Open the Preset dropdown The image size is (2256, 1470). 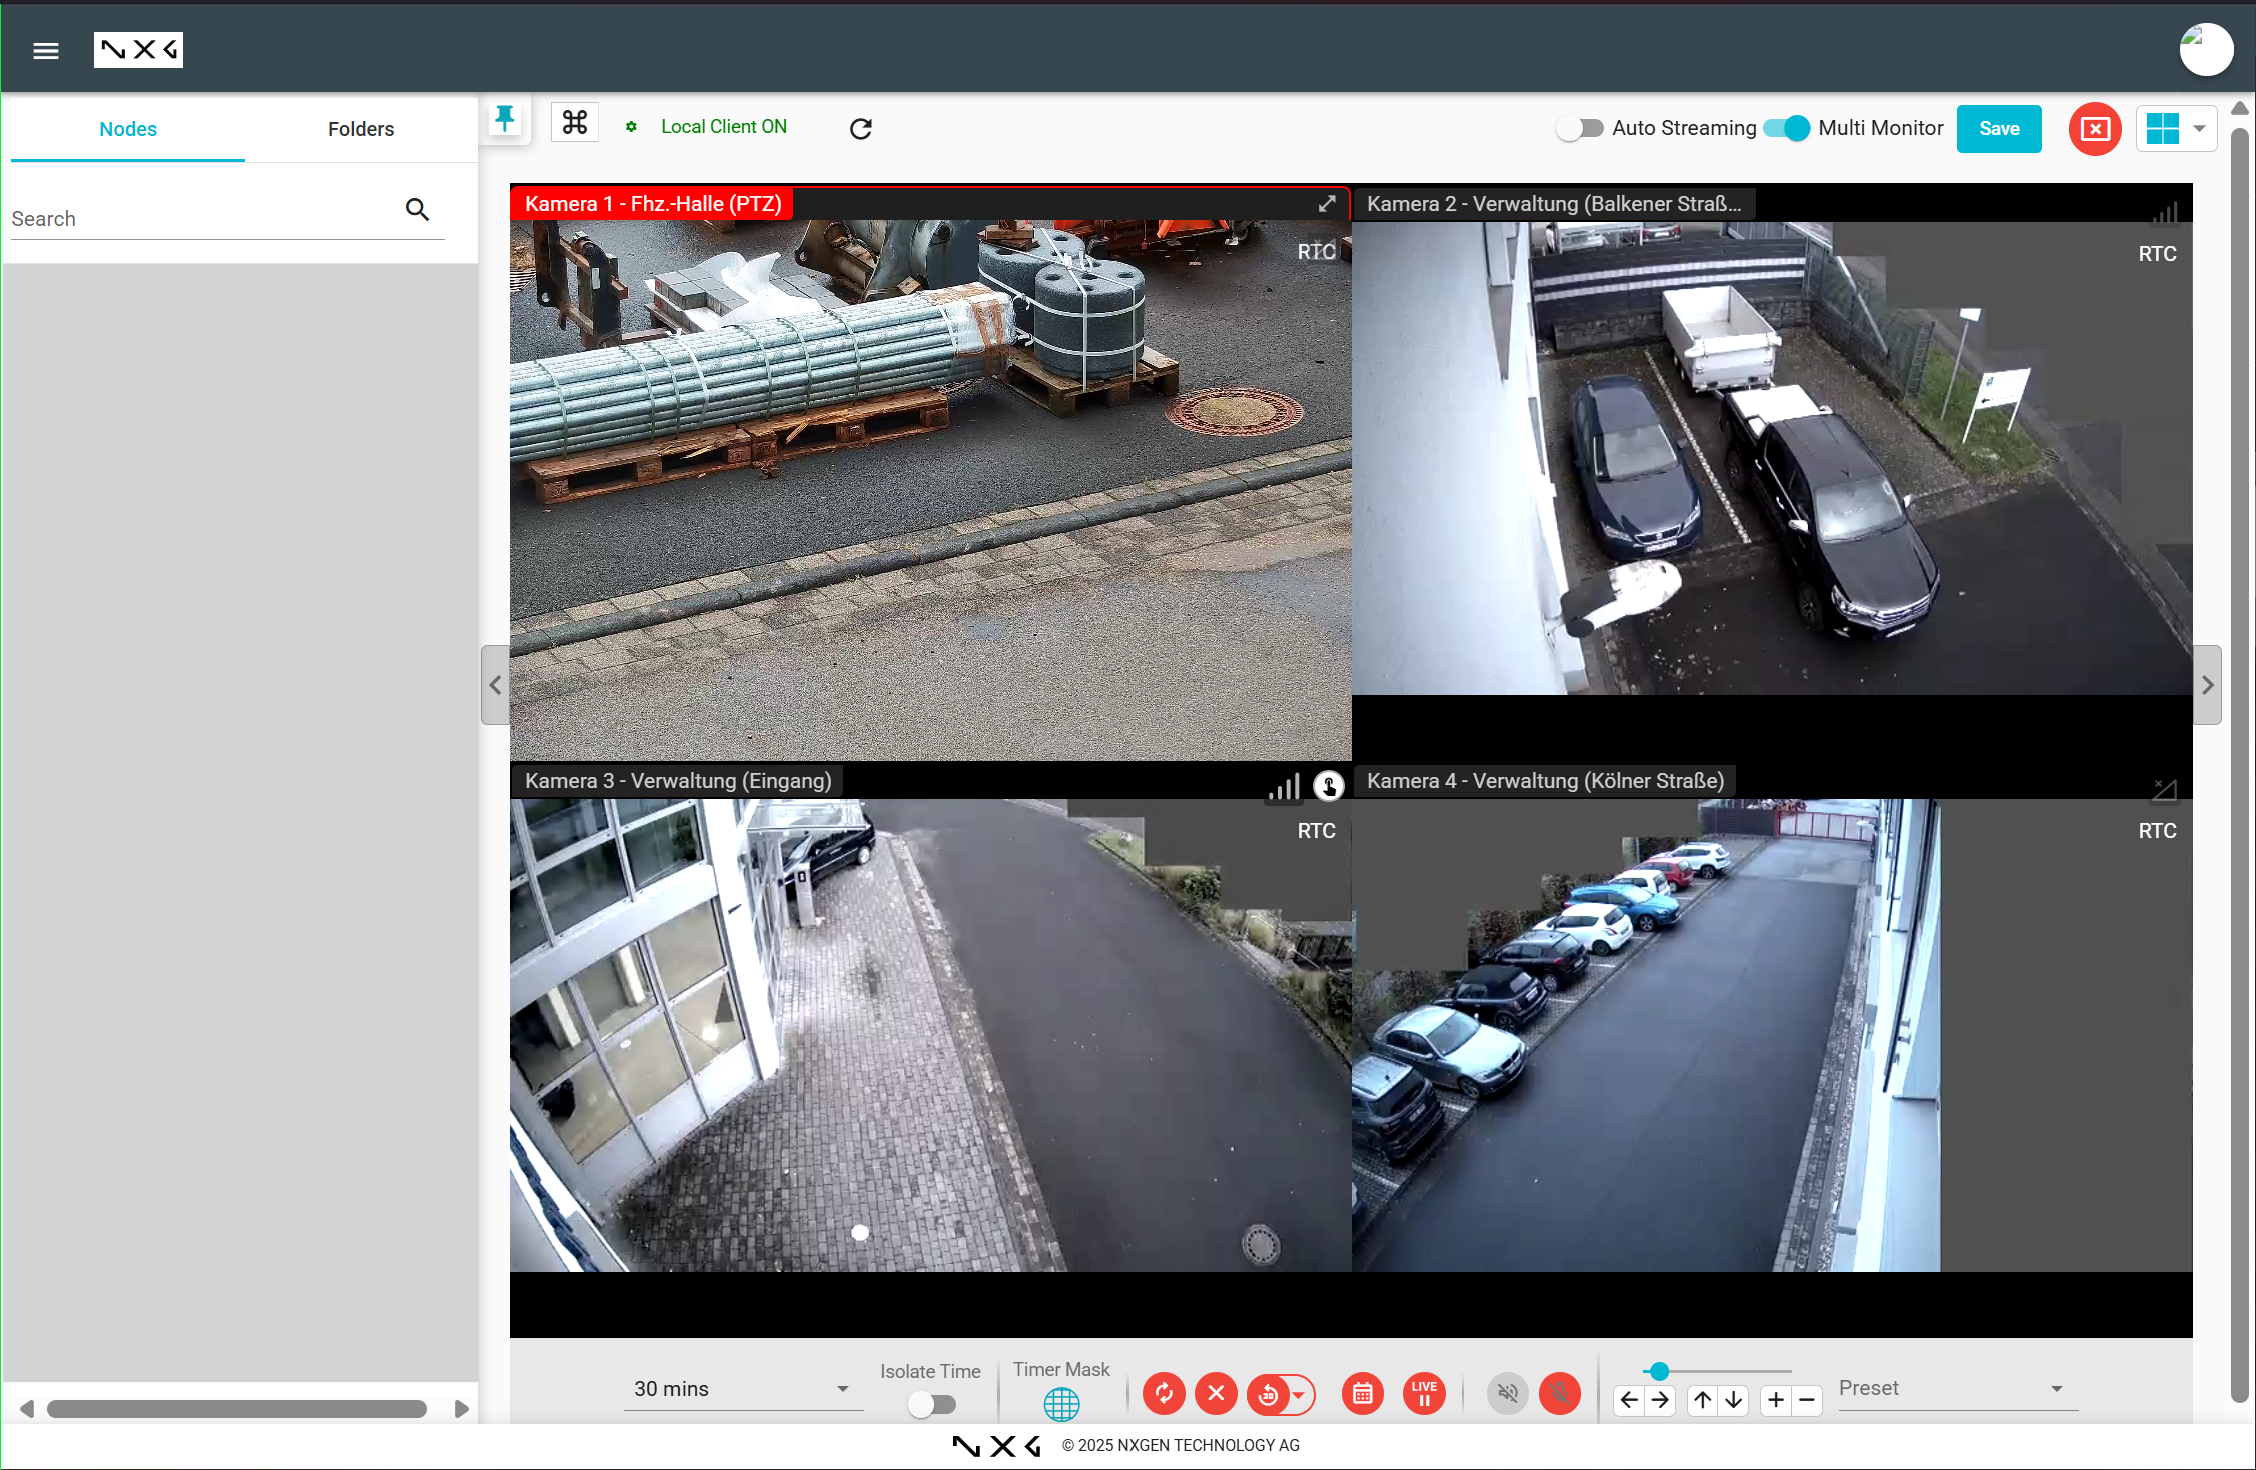point(1951,1389)
